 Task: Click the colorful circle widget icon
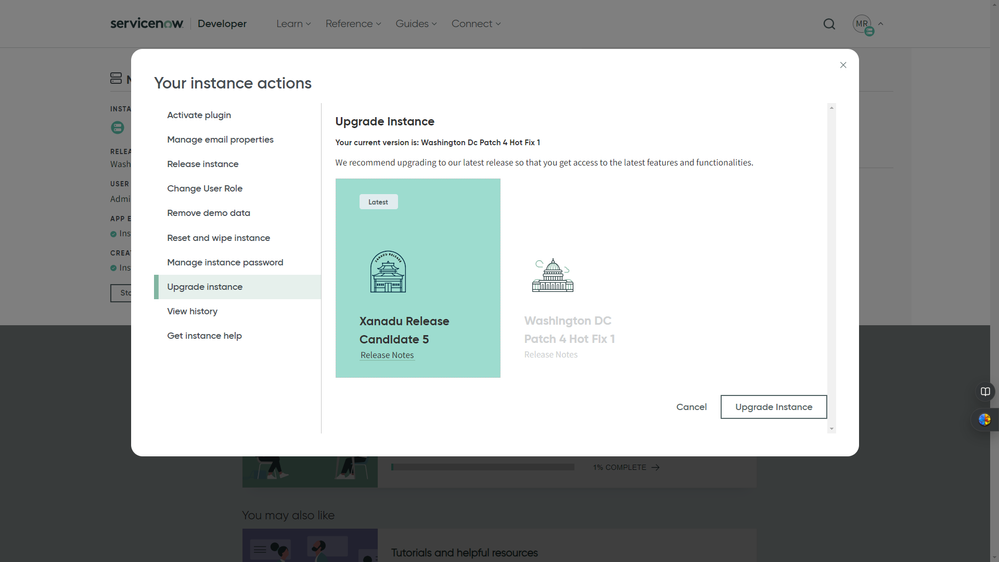pos(985,420)
